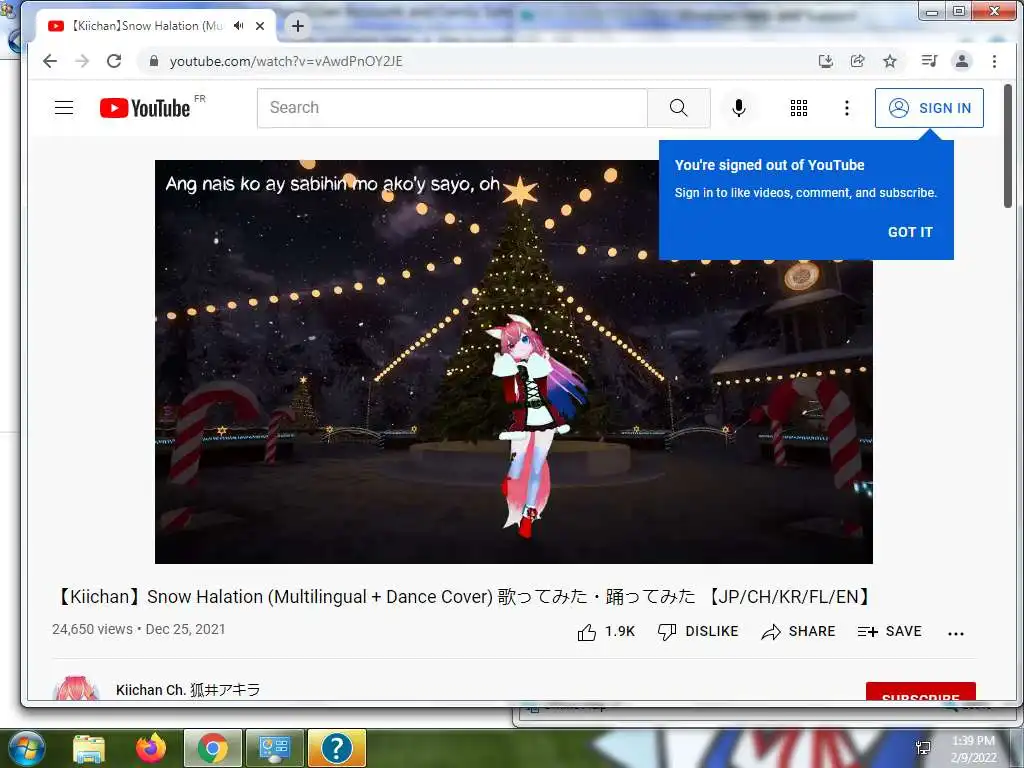Image resolution: width=1024 pixels, height=768 pixels.
Task: Go back to the previous page
Action: point(50,61)
